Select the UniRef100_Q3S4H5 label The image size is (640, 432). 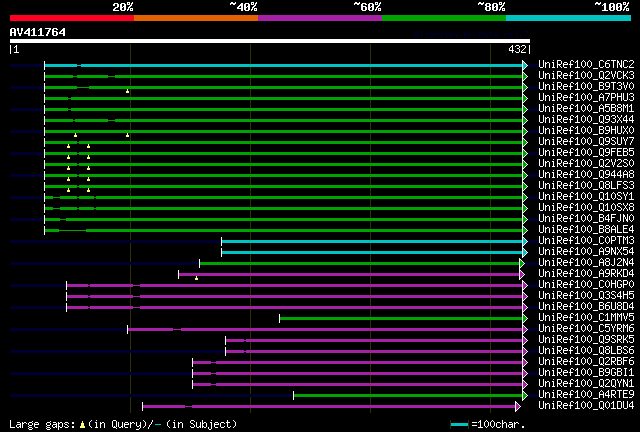(x=586, y=296)
